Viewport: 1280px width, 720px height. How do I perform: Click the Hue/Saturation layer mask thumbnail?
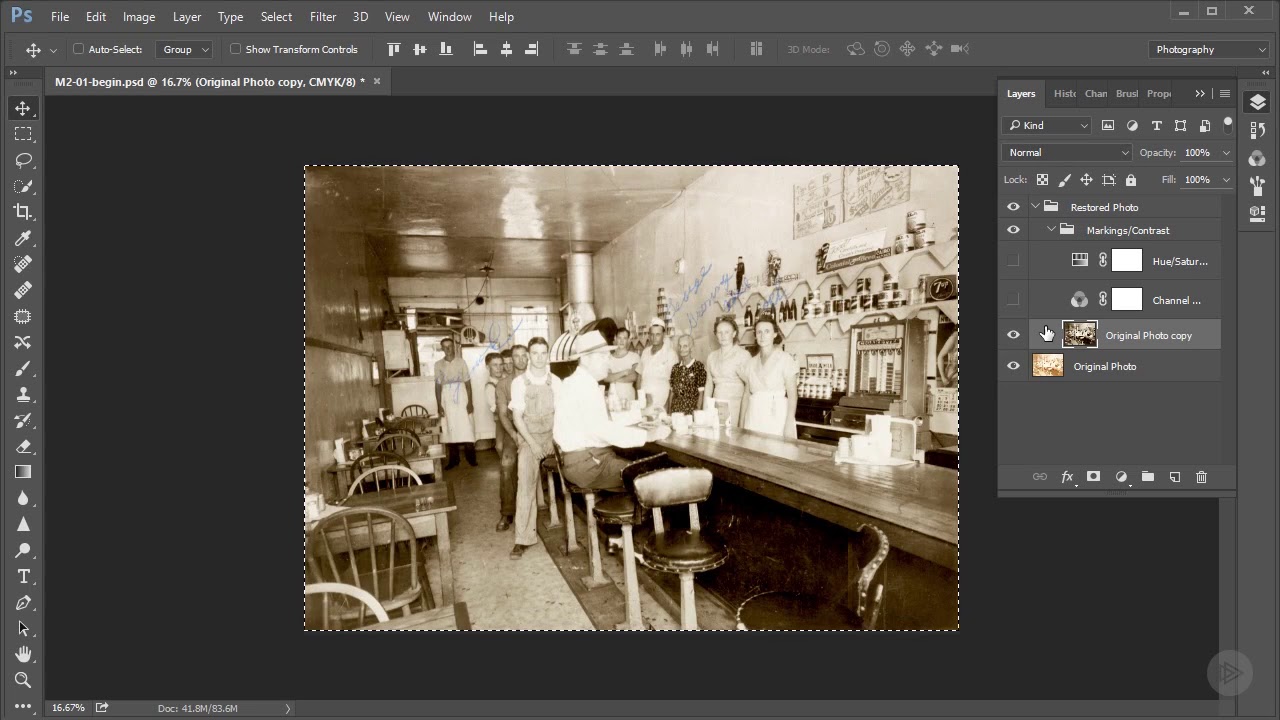1127,261
